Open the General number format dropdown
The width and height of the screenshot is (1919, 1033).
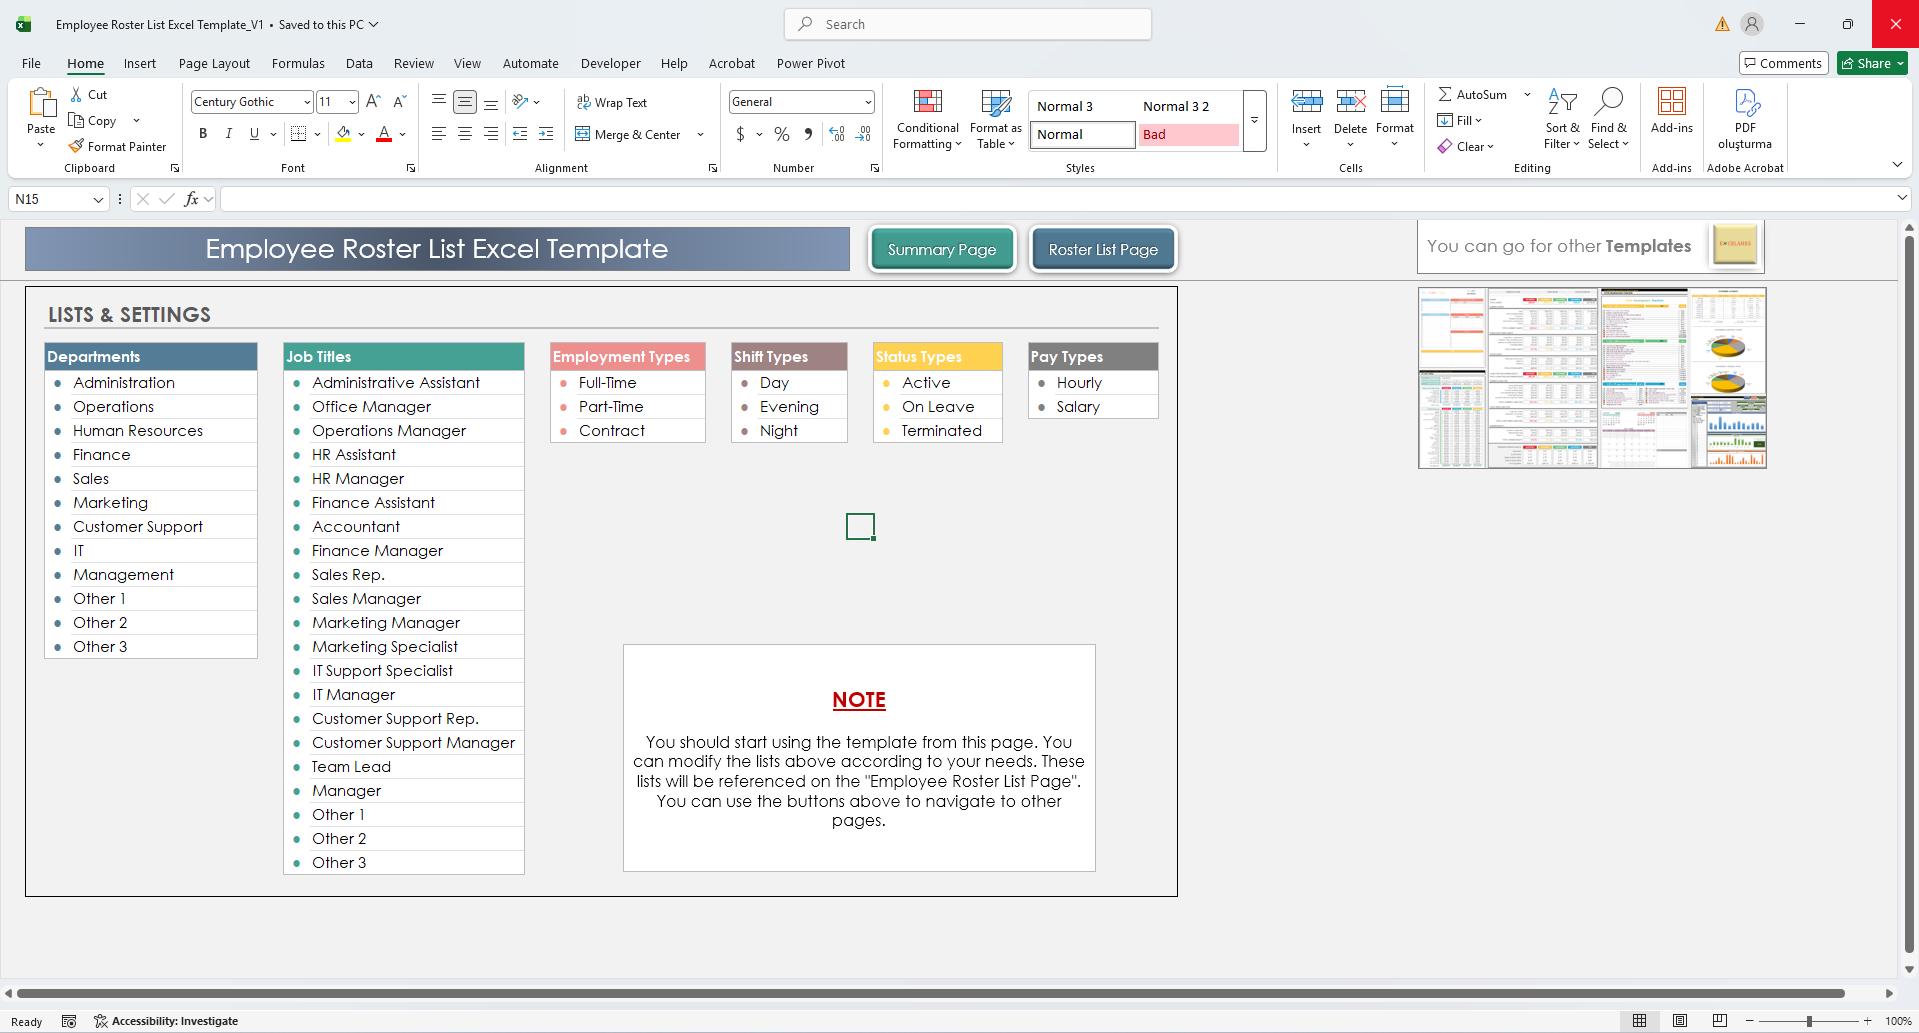coord(867,102)
